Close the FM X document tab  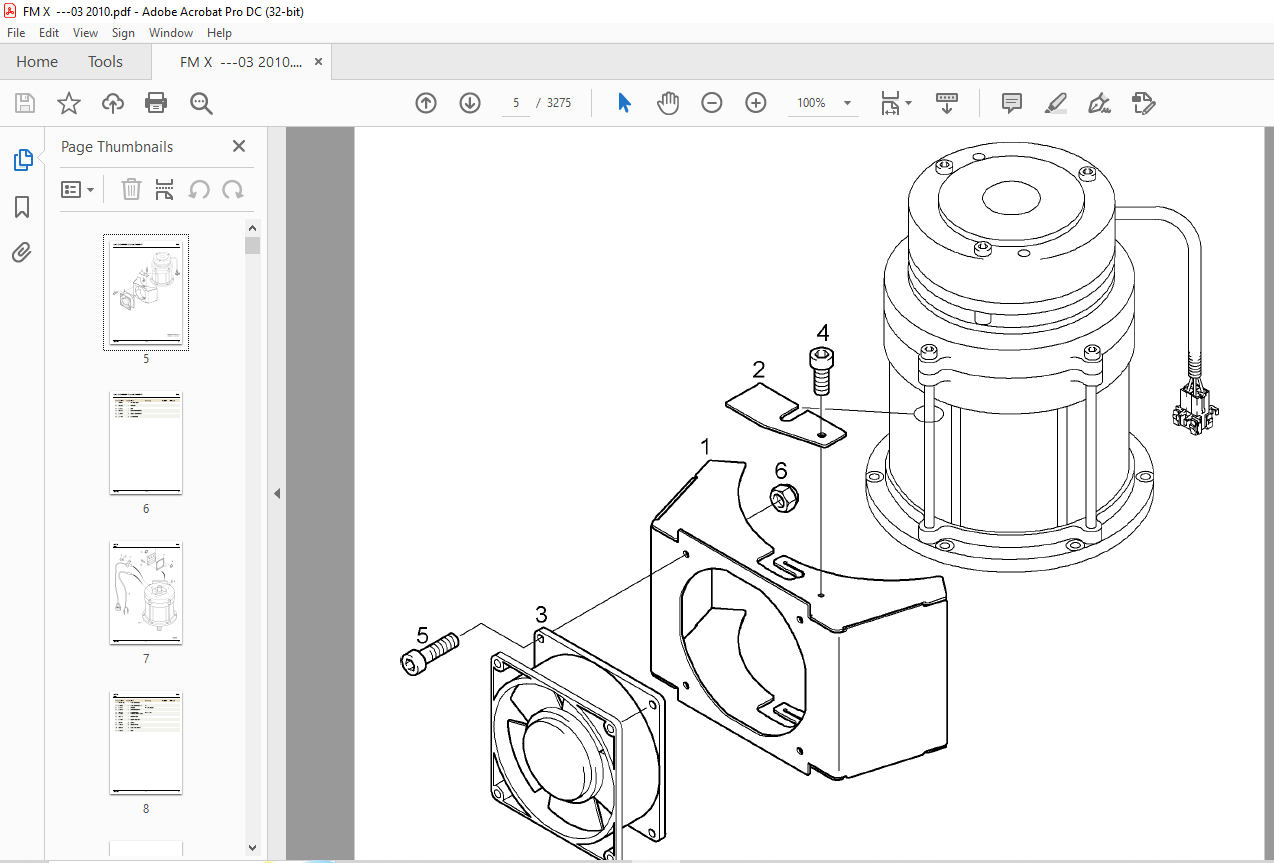319,62
